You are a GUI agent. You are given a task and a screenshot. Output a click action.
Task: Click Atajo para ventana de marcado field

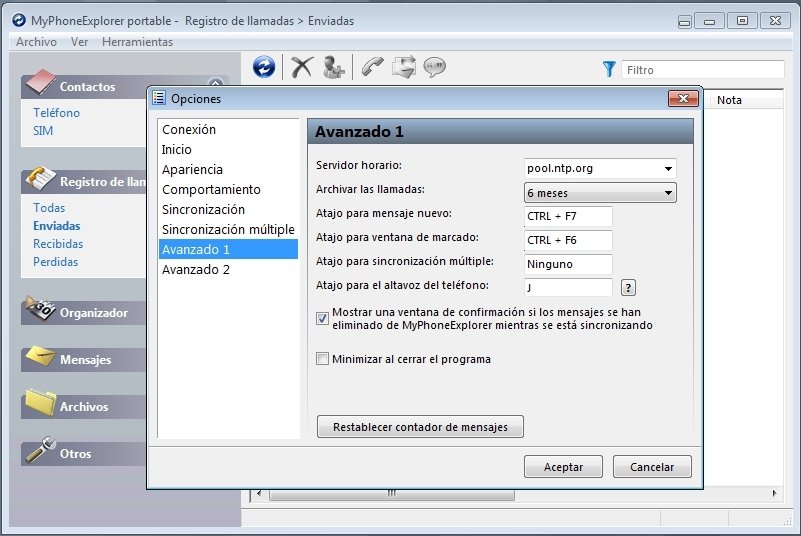coord(568,240)
